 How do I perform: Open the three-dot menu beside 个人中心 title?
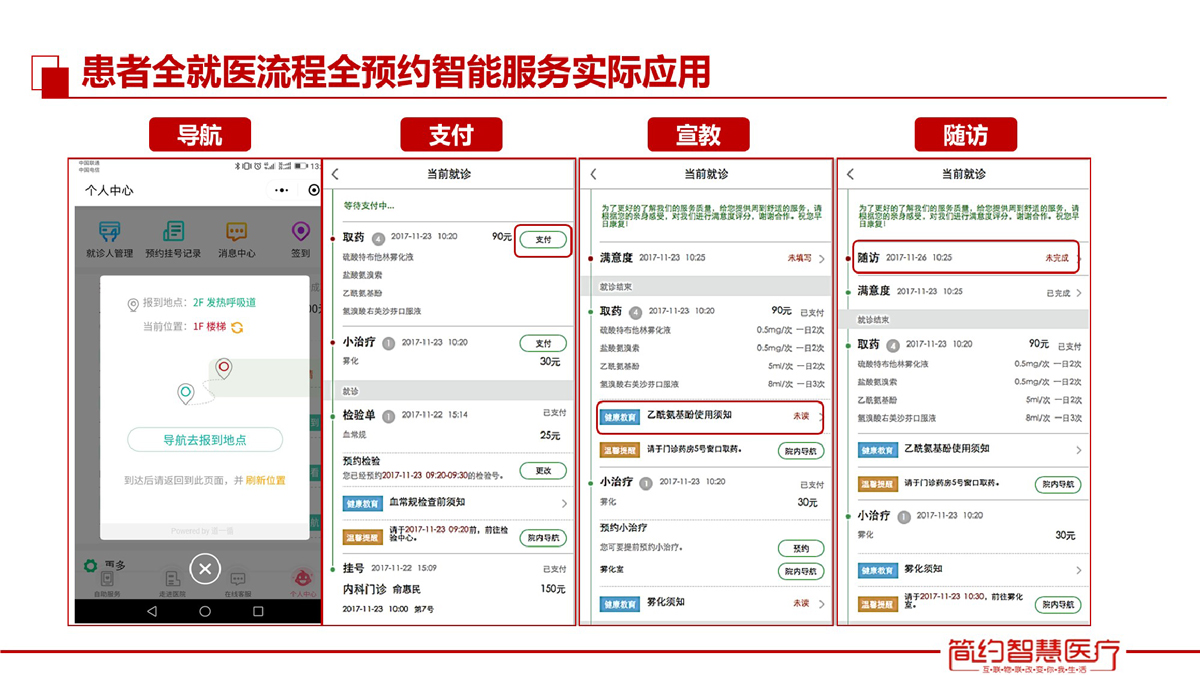pos(282,190)
